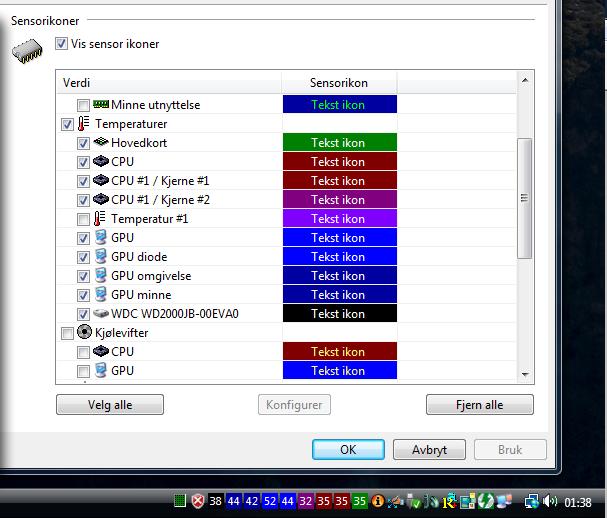
Task: Click the Safely Remove Hardware tray icon
Action: pyautogui.click(x=414, y=502)
